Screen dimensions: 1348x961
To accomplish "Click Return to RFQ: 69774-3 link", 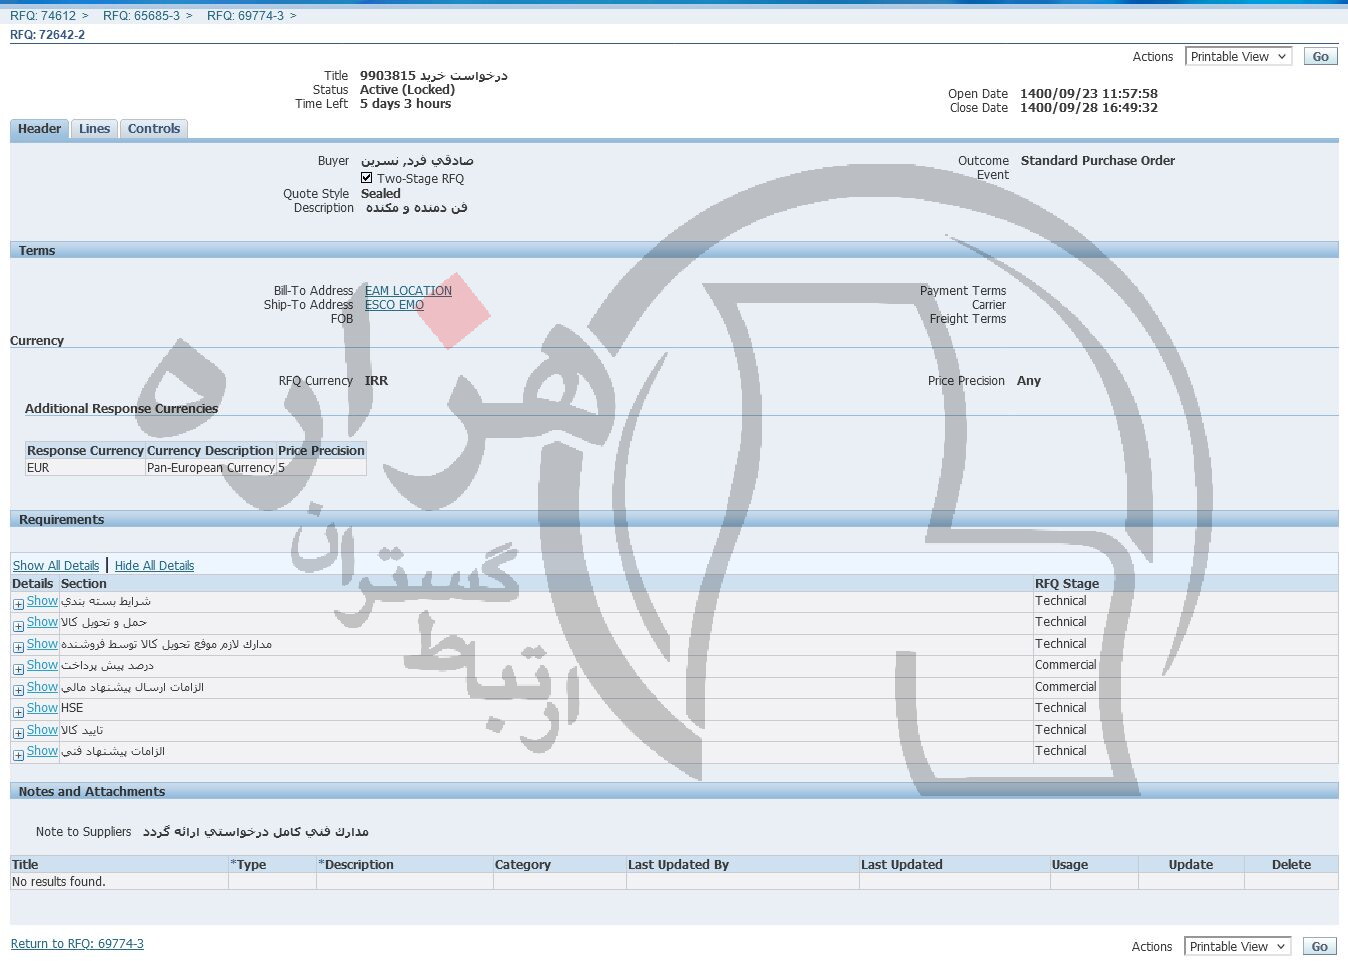I will 77,944.
